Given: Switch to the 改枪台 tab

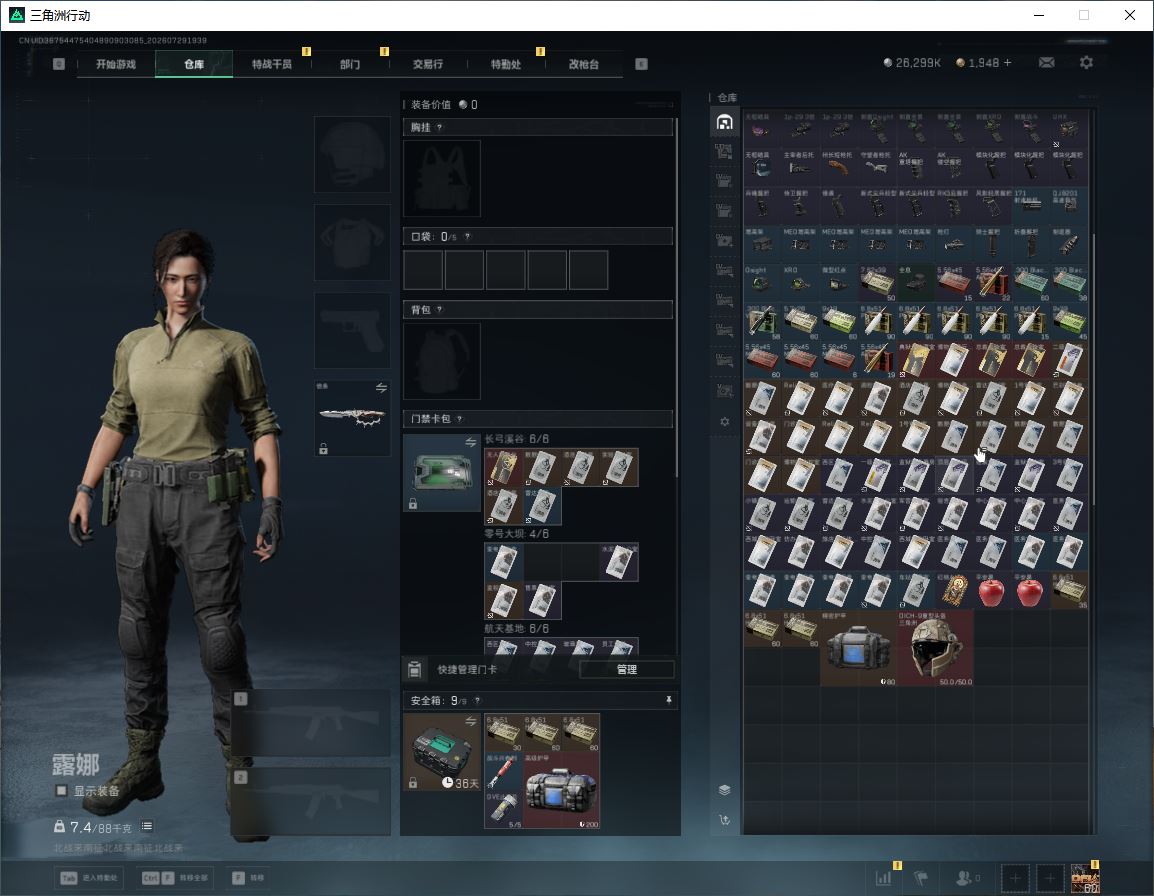Looking at the screenshot, I should pyautogui.click(x=584, y=64).
